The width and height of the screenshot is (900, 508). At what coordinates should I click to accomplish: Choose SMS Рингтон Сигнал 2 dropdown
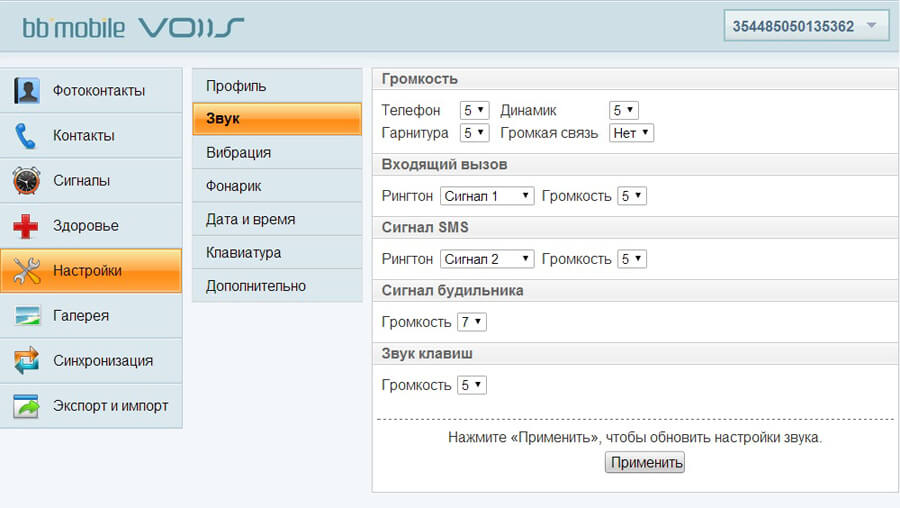(x=487, y=259)
